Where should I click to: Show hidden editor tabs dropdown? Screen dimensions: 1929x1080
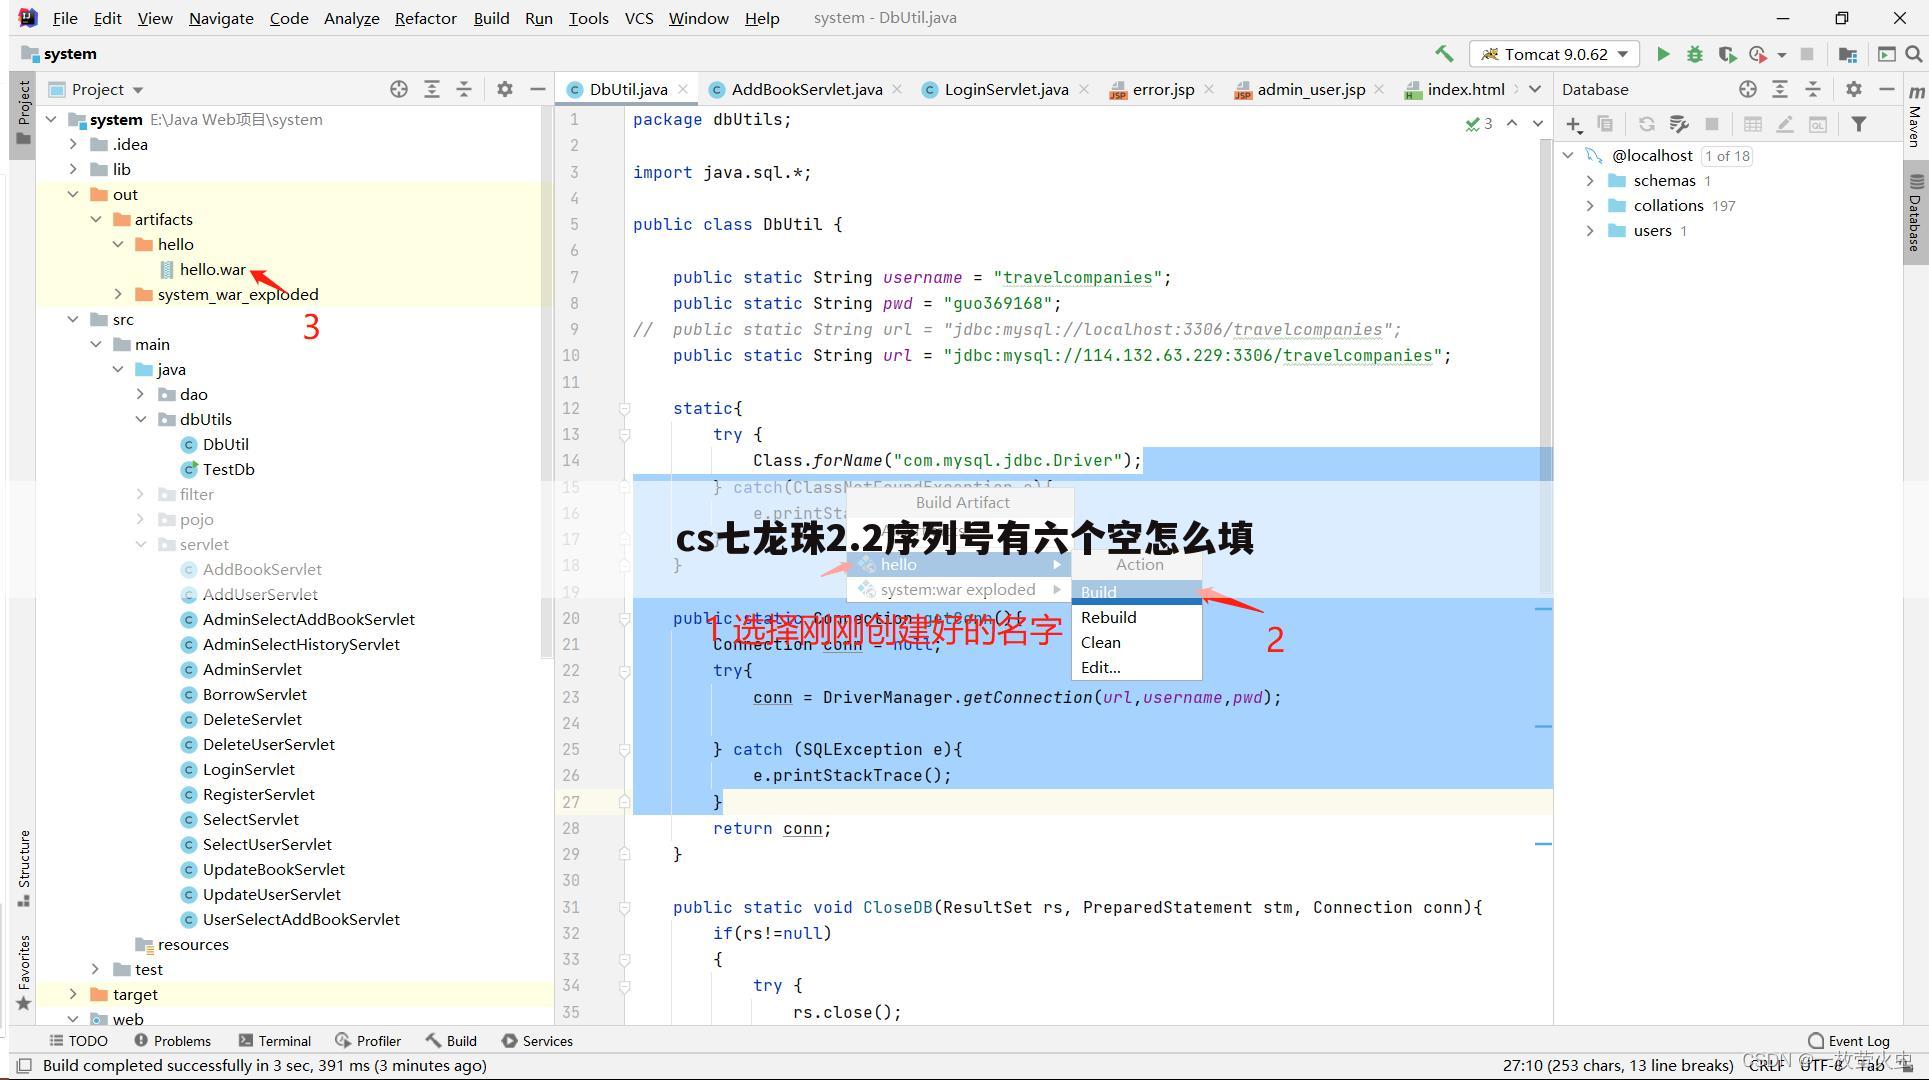click(1535, 89)
